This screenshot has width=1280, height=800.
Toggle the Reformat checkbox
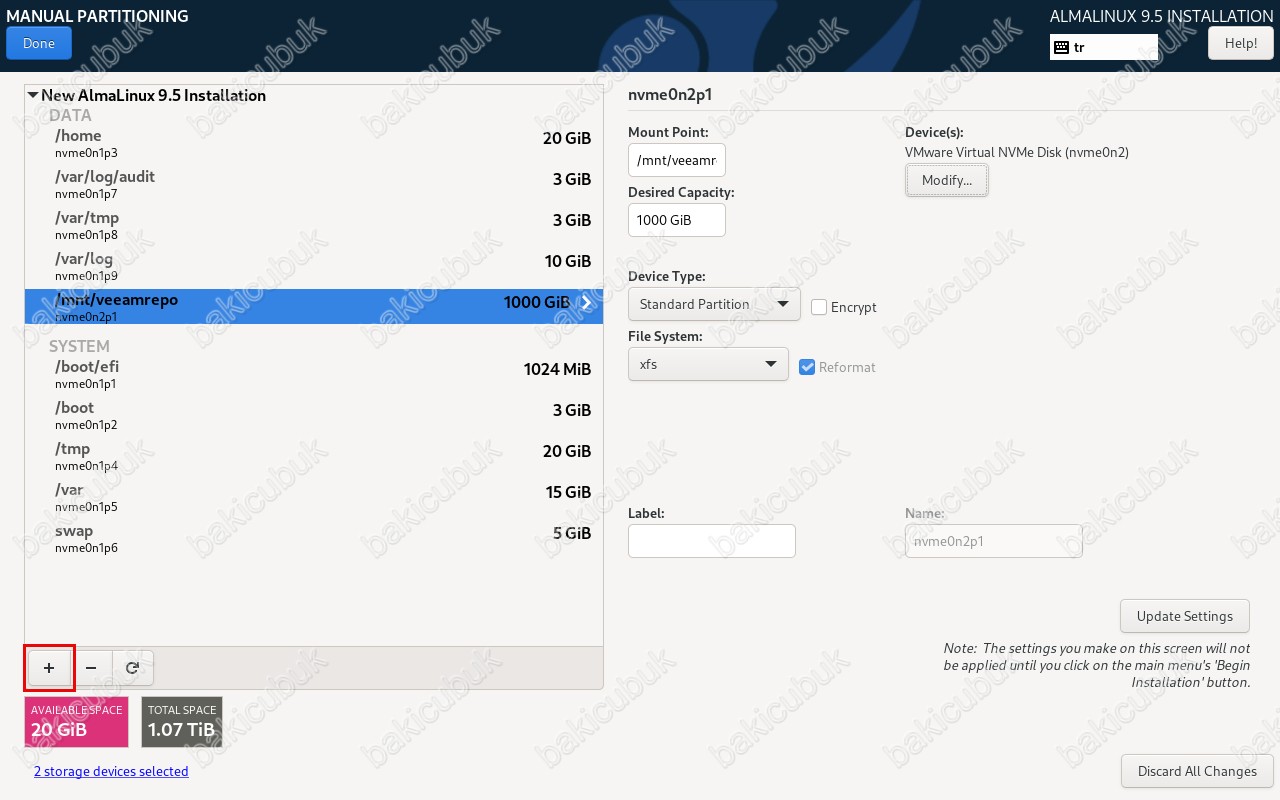(x=808, y=367)
